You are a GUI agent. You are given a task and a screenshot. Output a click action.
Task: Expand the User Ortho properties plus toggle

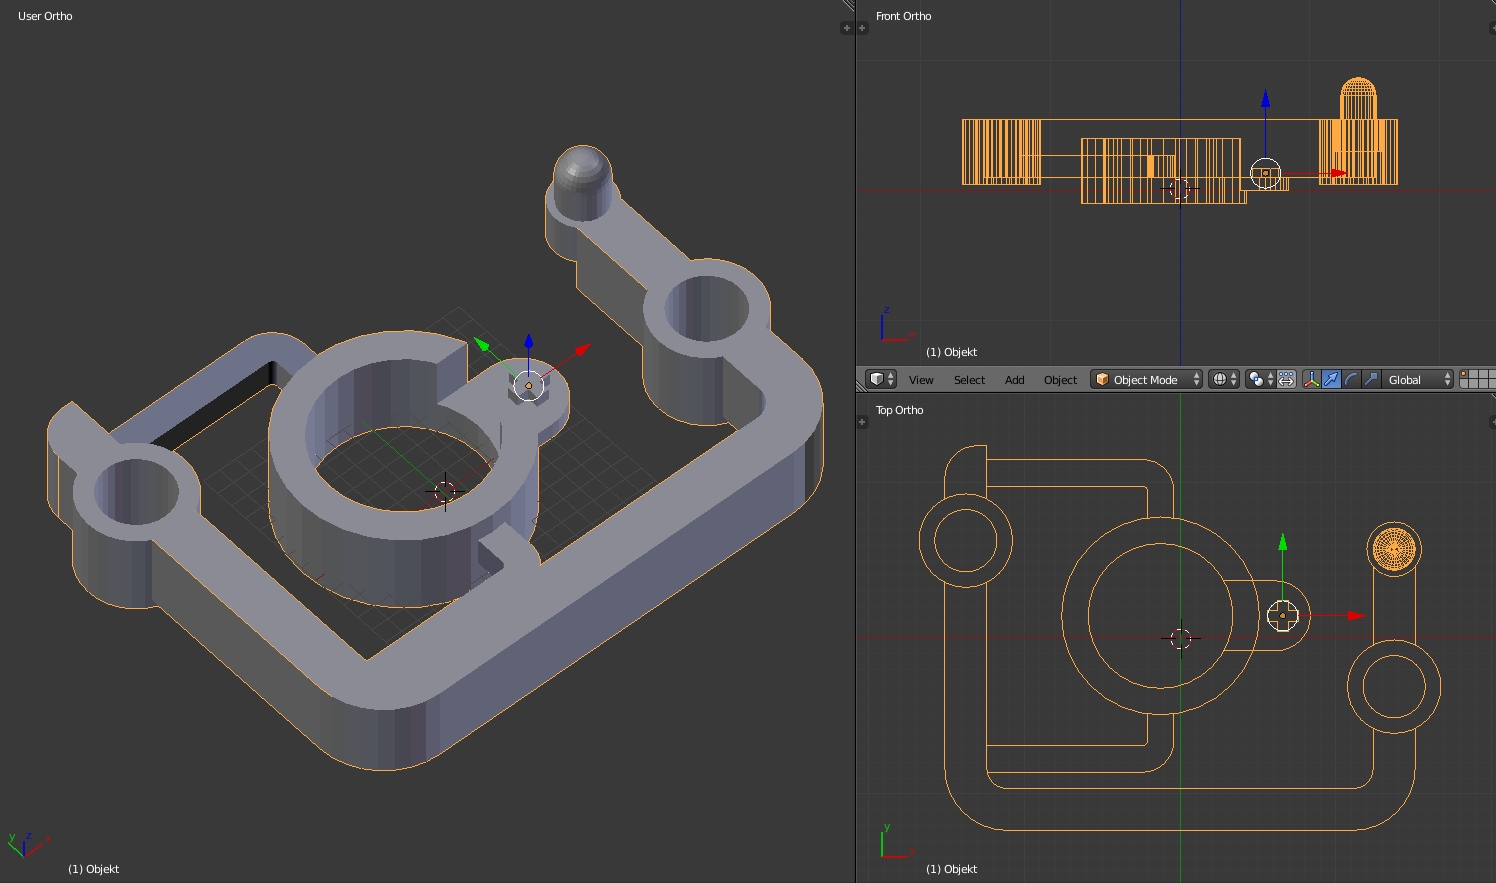tap(847, 28)
